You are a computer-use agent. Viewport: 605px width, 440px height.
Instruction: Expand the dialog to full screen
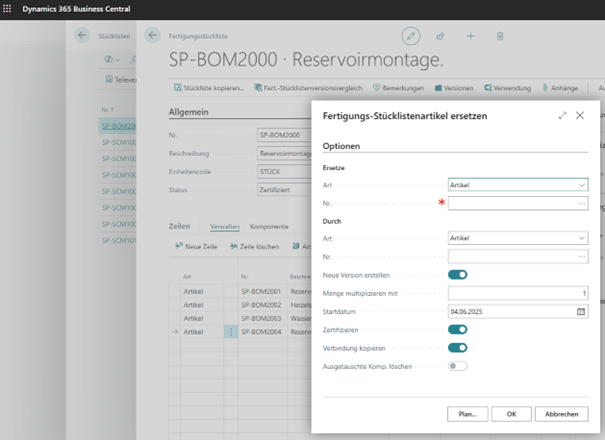click(562, 115)
